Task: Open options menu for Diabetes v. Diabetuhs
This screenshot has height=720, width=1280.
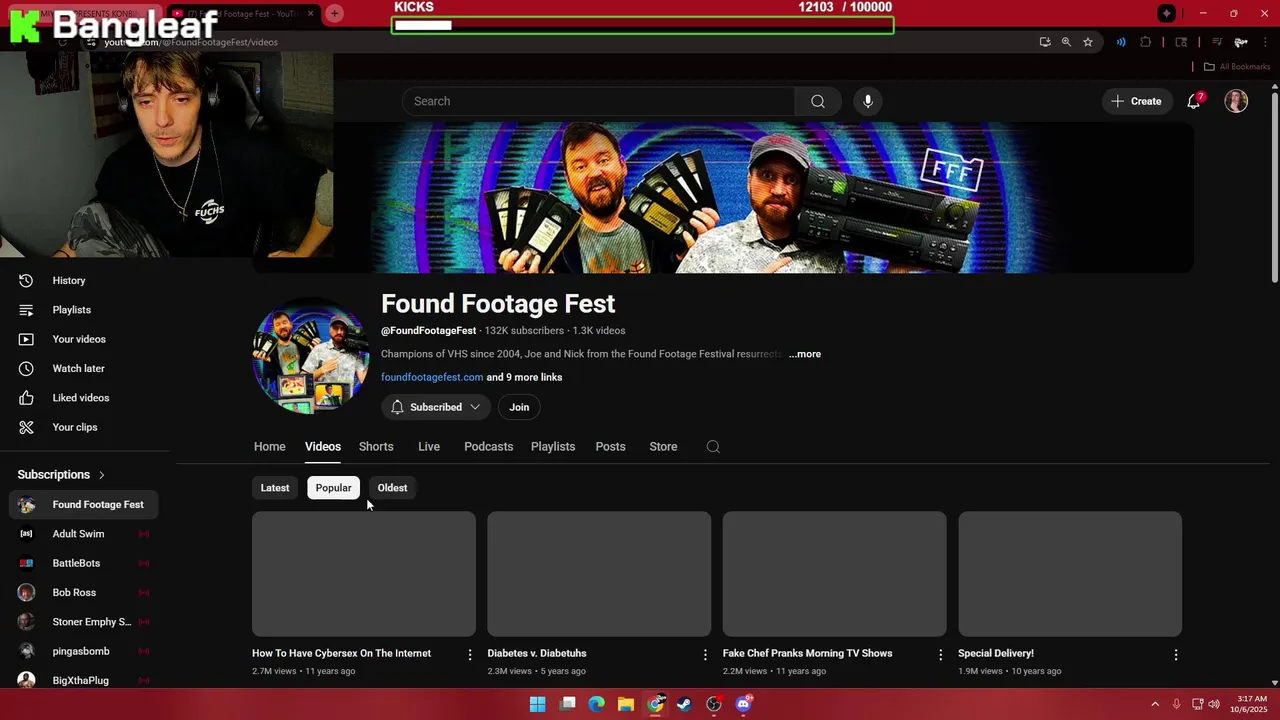Action: point(705,655)
